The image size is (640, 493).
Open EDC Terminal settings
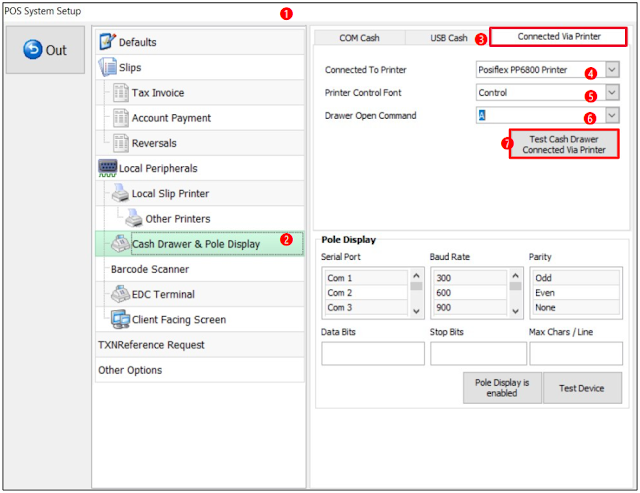(200, 294)
